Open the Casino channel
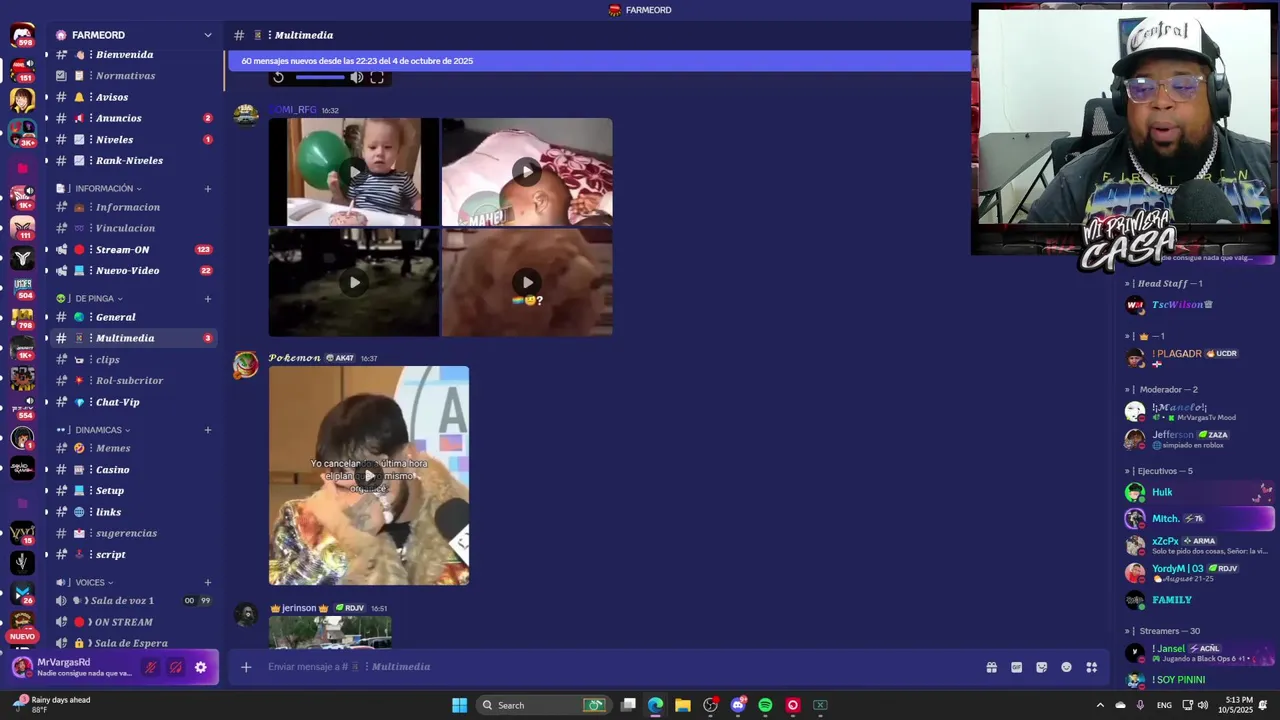Viewport: 1280px width, 720px height. tap(134, 469)
